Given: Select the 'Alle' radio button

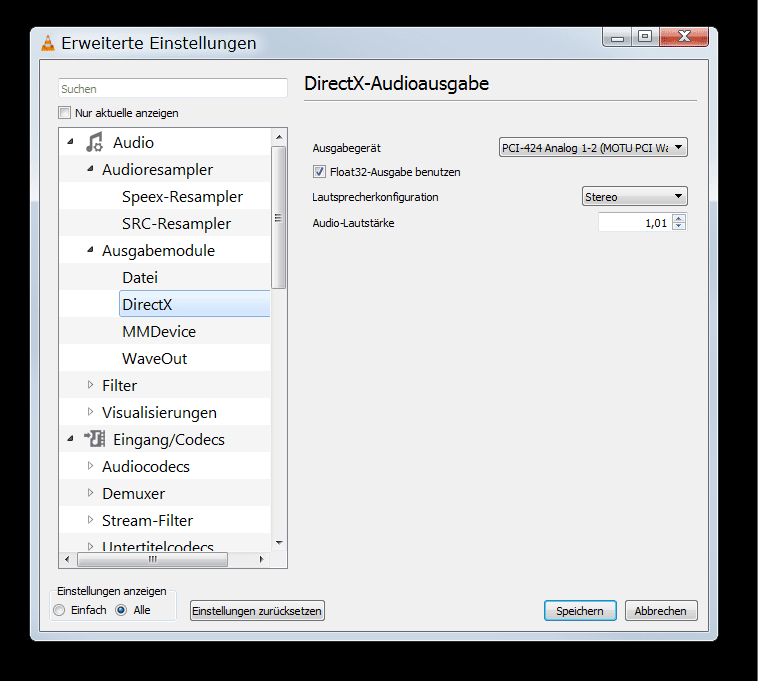Looking at the screenshot, I should [x=121, y=610].
